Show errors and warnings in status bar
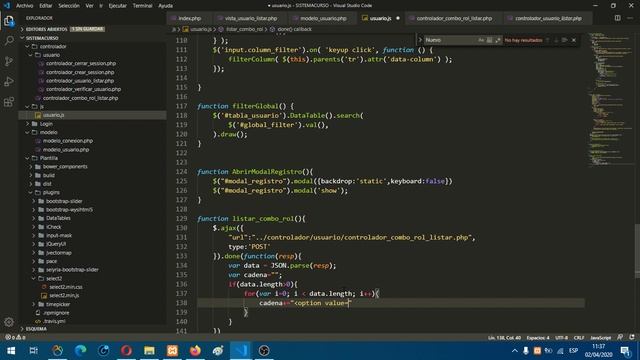The width and height of the screenshot is (640, 360). point(15,338)
